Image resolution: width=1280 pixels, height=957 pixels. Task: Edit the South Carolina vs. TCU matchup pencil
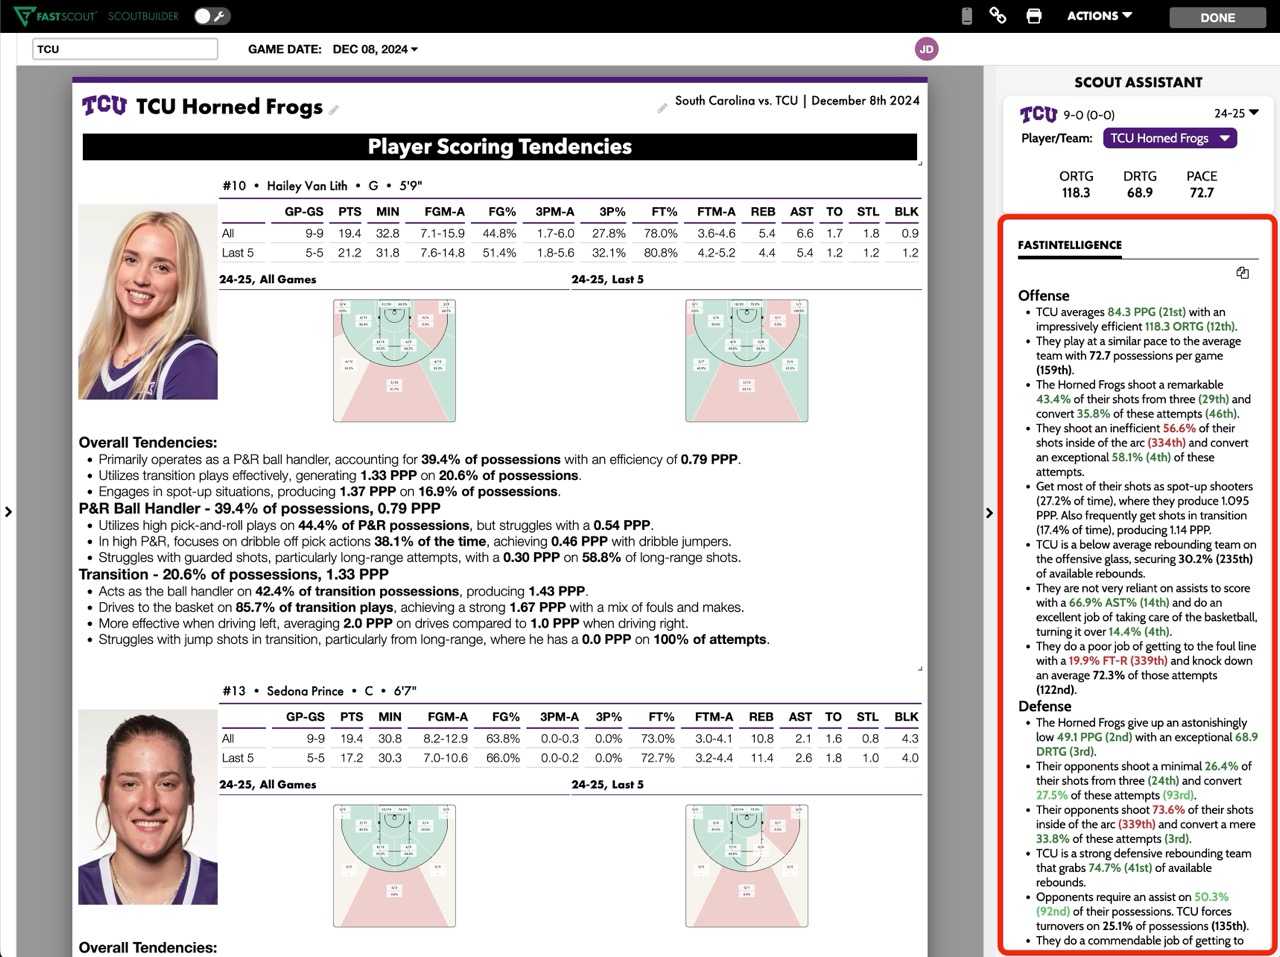(x=662, y=107)
